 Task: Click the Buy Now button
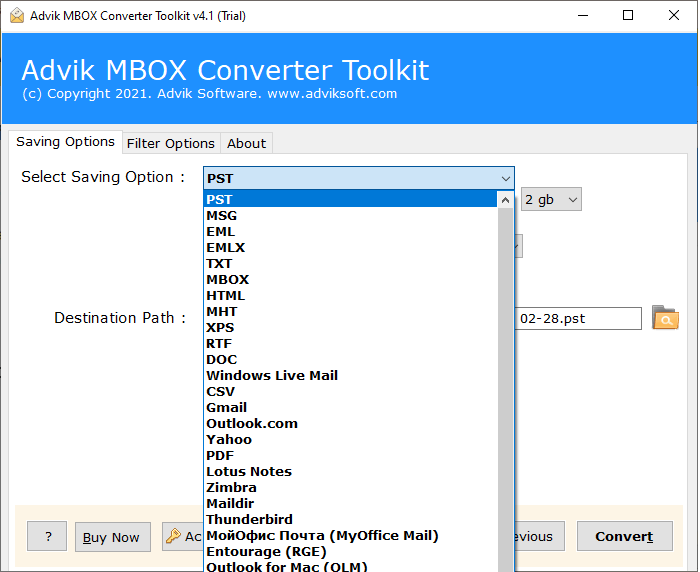tap(112, 537)
